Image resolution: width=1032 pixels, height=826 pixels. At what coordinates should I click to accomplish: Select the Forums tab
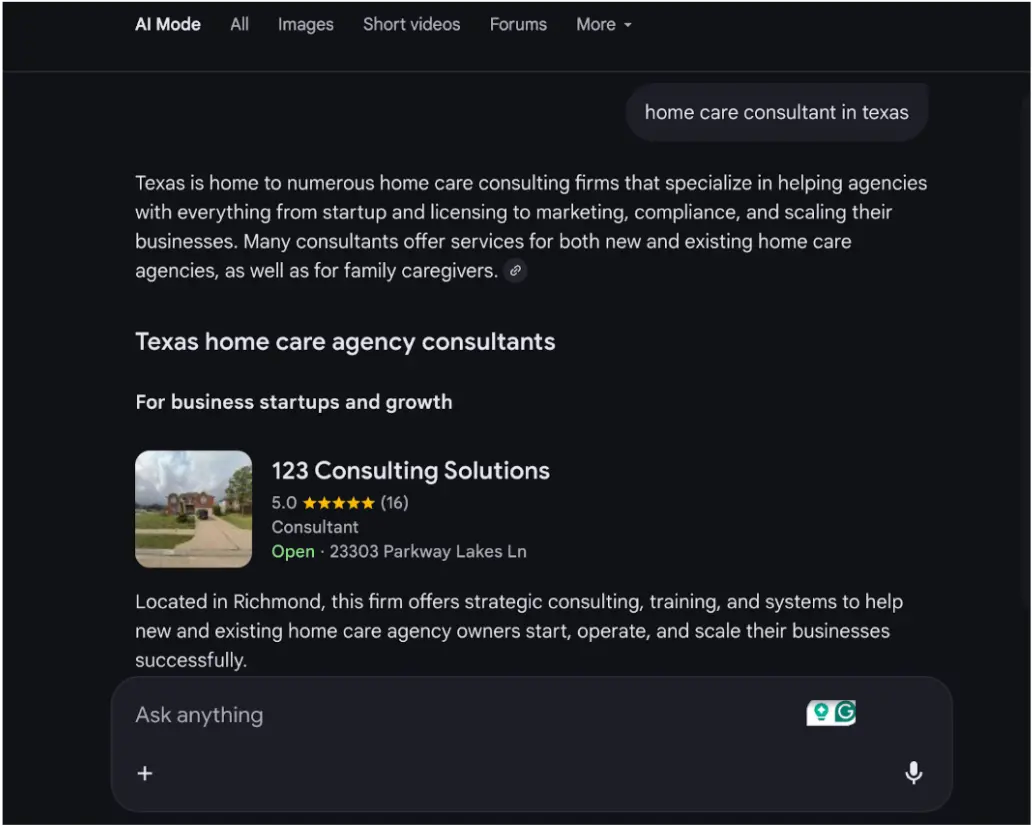[518, 24]
